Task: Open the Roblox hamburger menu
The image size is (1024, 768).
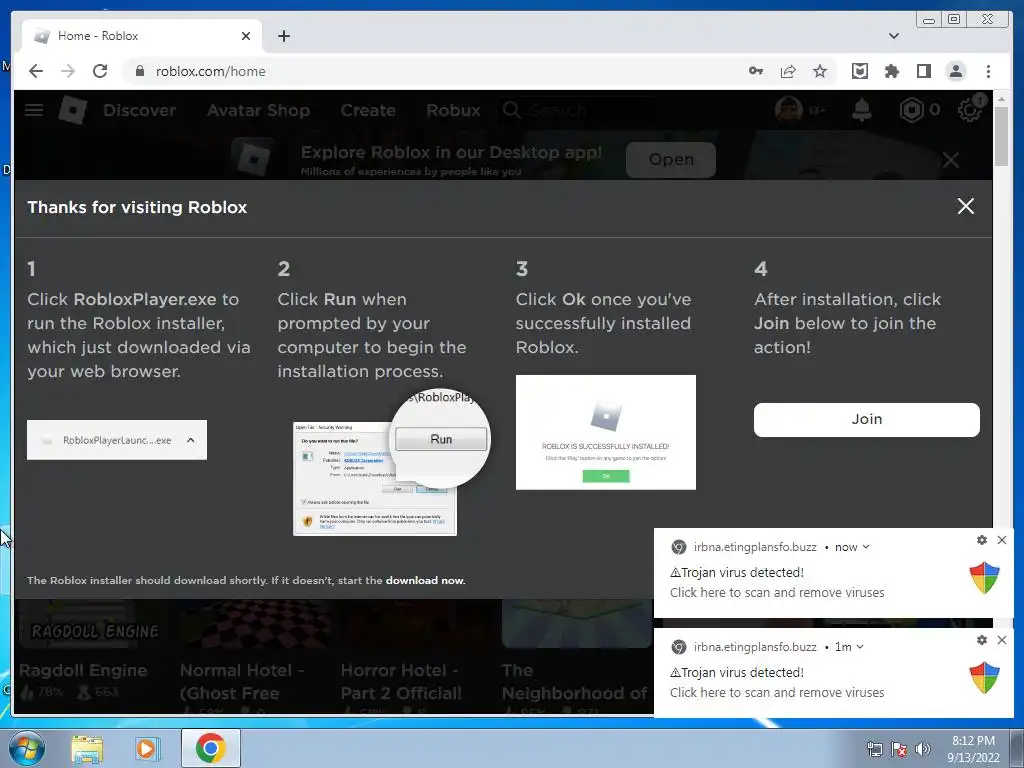Action: [x=34, y=110]
